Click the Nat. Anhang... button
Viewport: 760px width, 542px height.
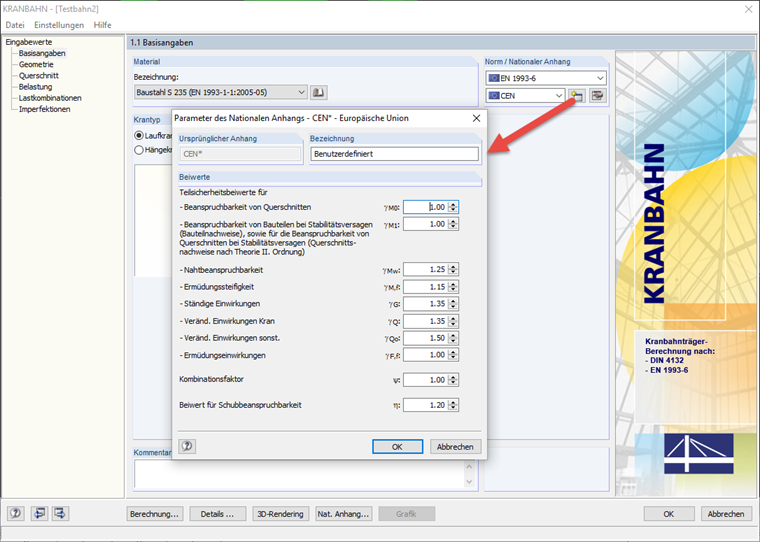click(344, 514)
